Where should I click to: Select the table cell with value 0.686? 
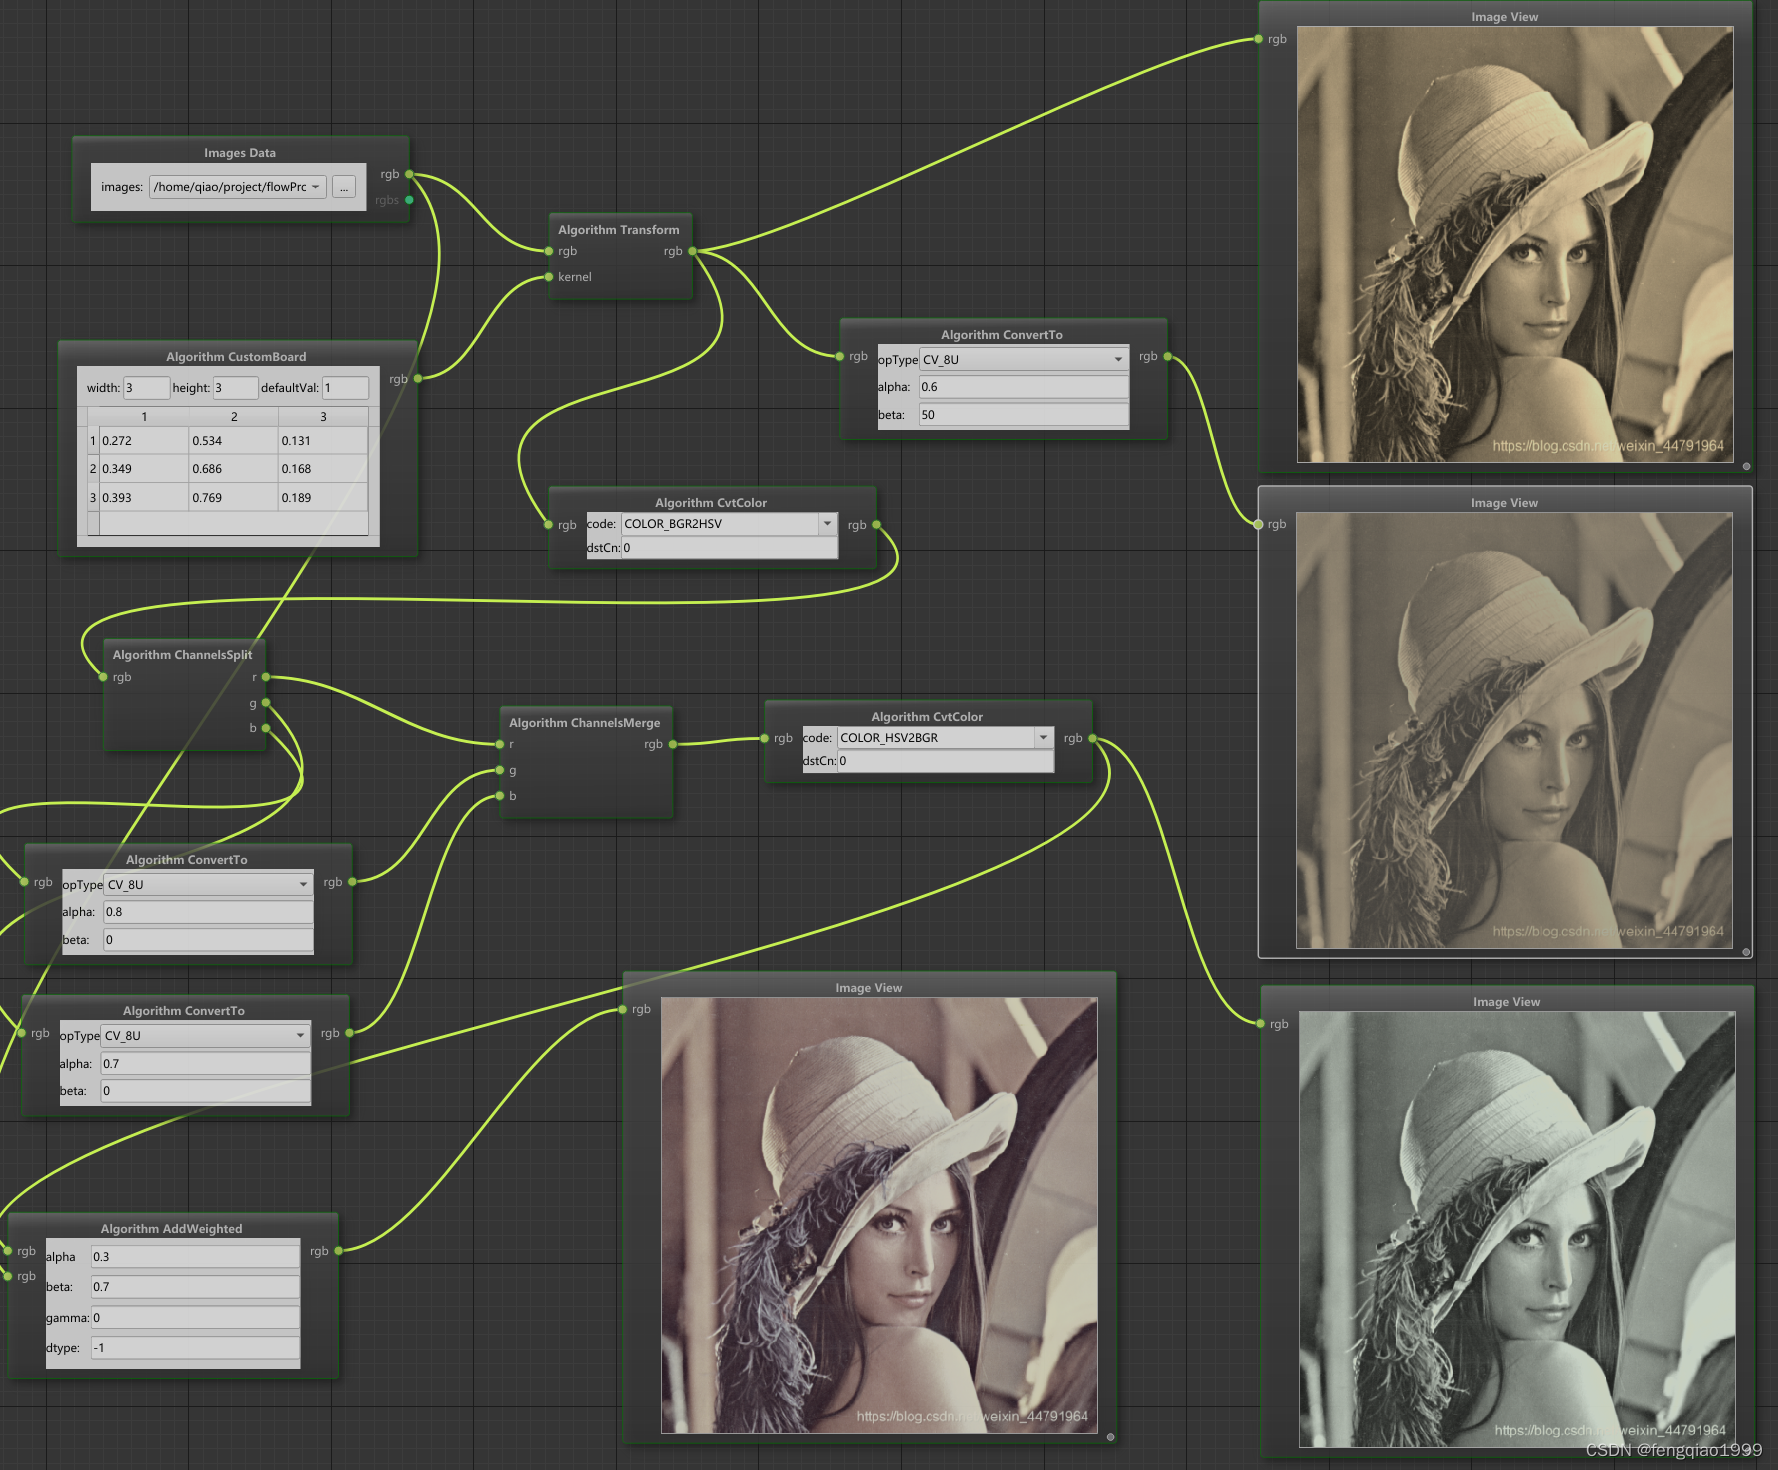(x=234, y=469)
